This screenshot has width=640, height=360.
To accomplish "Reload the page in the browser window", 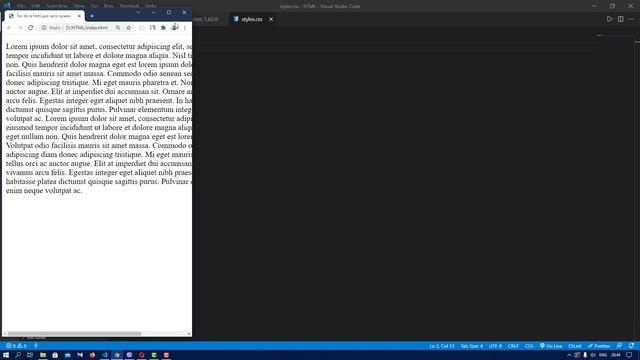I will [31, 28].
